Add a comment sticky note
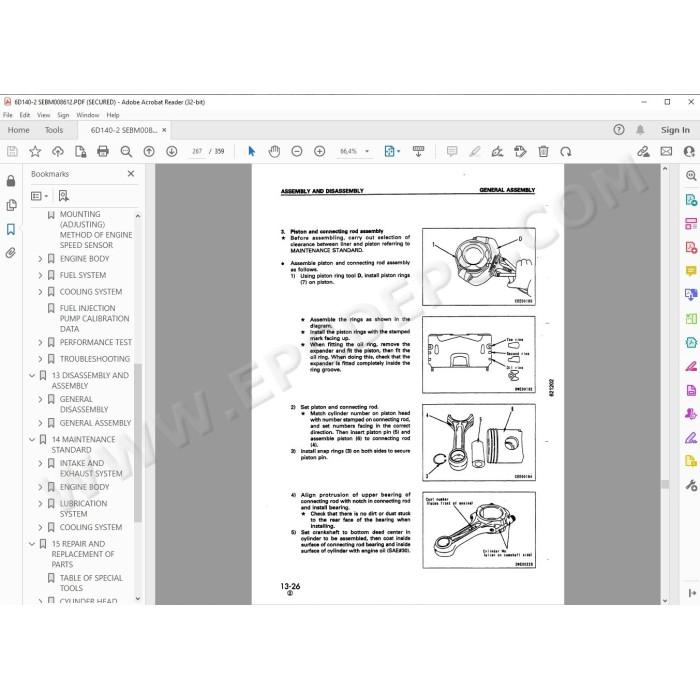 pyautogui.click(x=452, y=152)
